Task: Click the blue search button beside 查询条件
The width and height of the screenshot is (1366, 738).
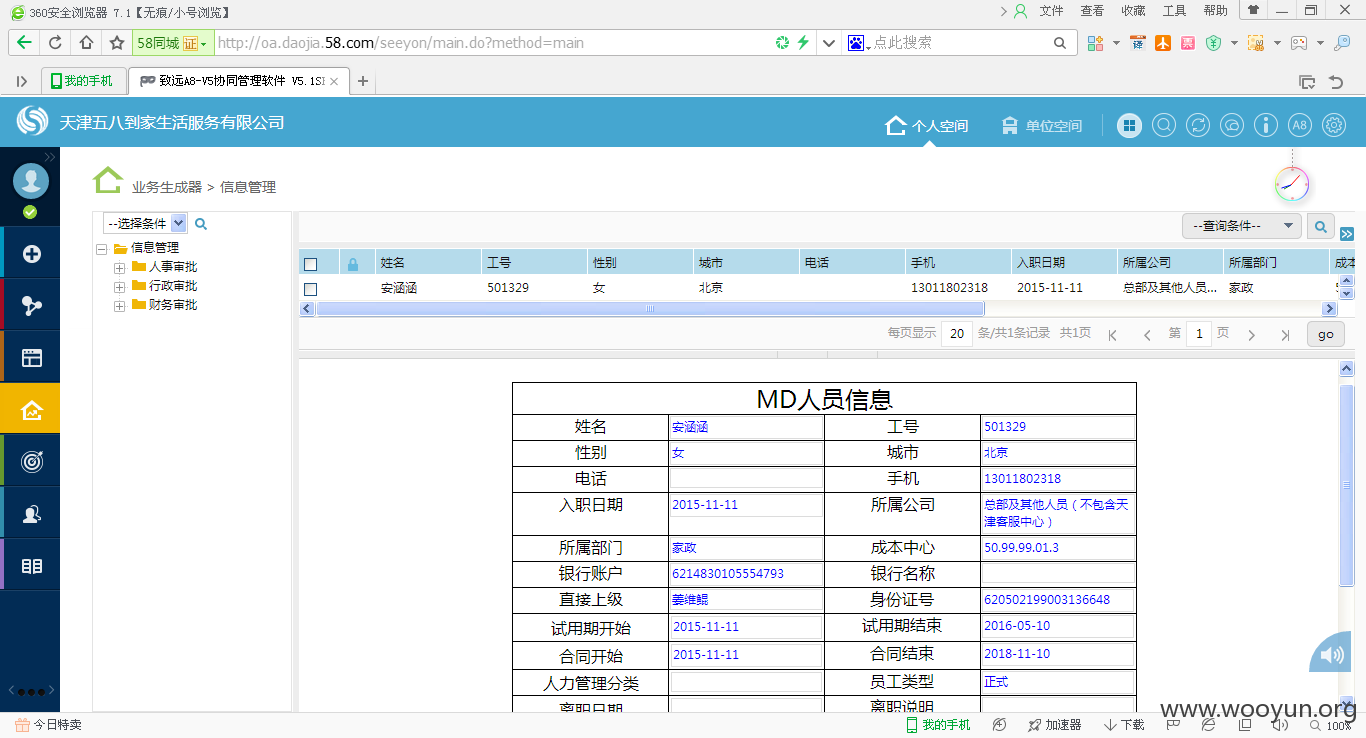Action: 1321,227
